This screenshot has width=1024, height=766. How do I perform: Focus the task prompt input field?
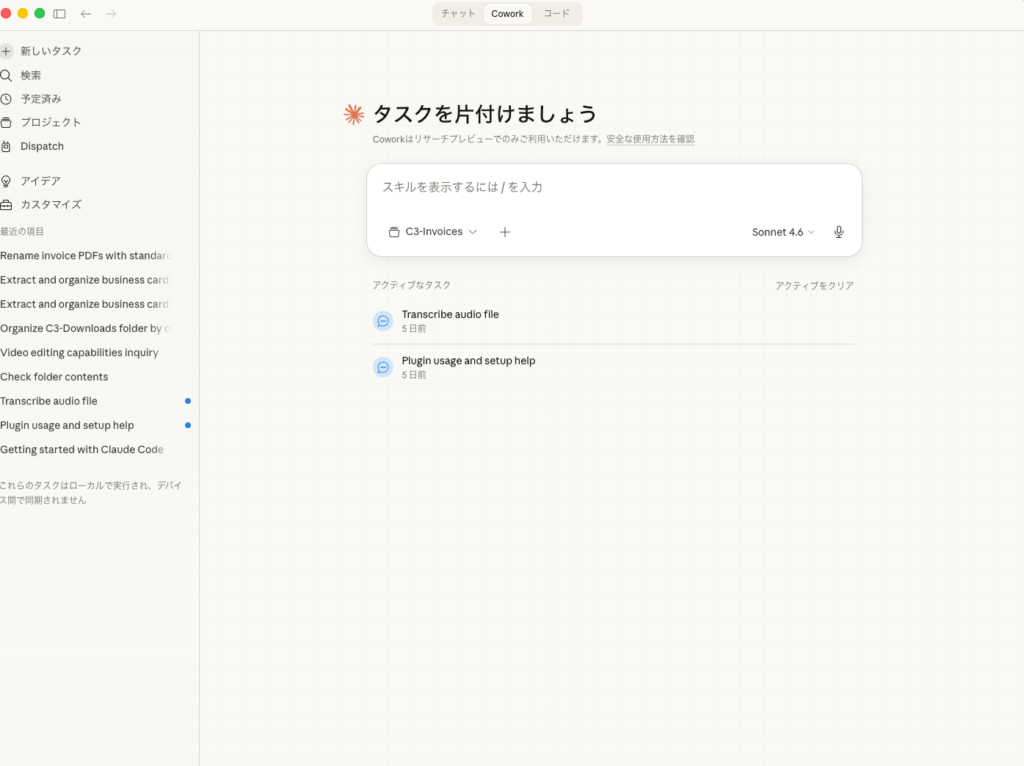coord(612,188)
